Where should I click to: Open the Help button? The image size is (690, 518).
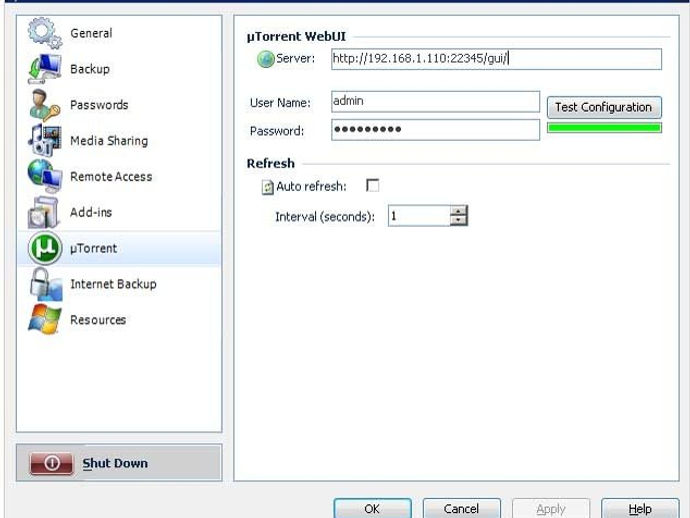click(640, 509)
